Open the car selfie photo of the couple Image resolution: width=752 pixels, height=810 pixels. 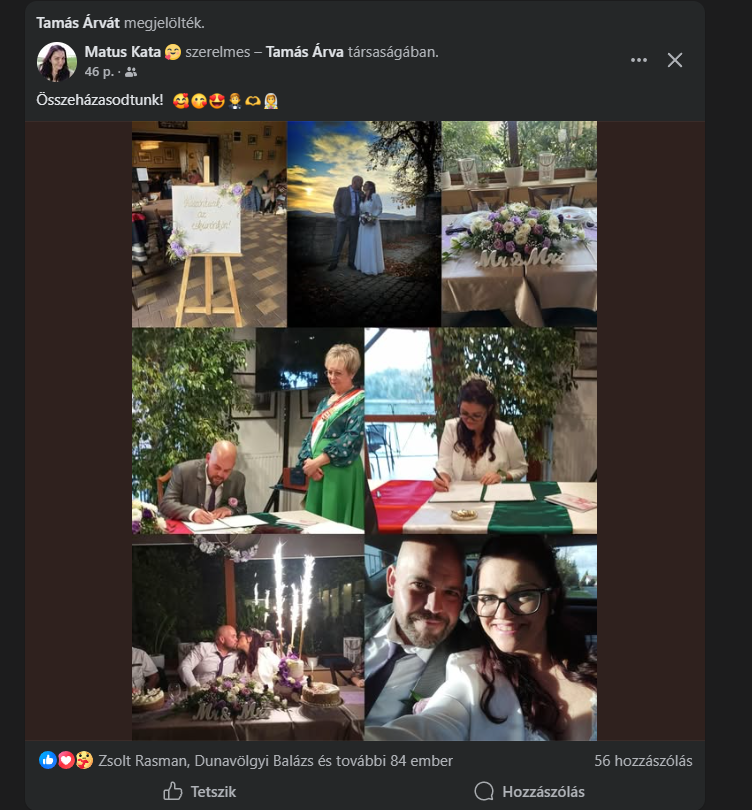(480, 640)
